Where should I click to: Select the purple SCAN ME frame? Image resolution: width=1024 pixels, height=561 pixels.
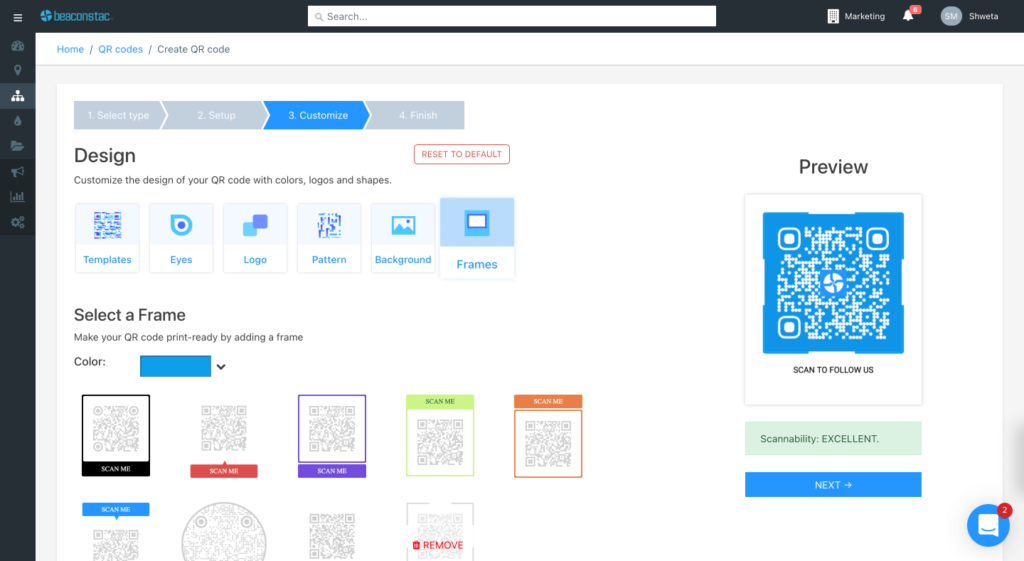(x=332, y=436)
